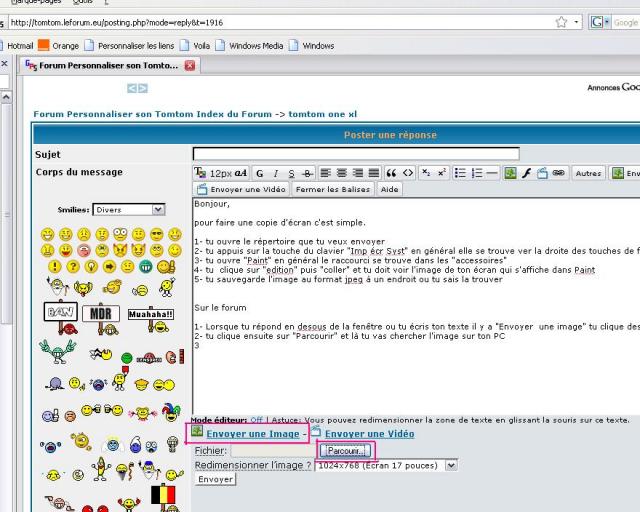Click inside the message body text area

pos(416,306)
